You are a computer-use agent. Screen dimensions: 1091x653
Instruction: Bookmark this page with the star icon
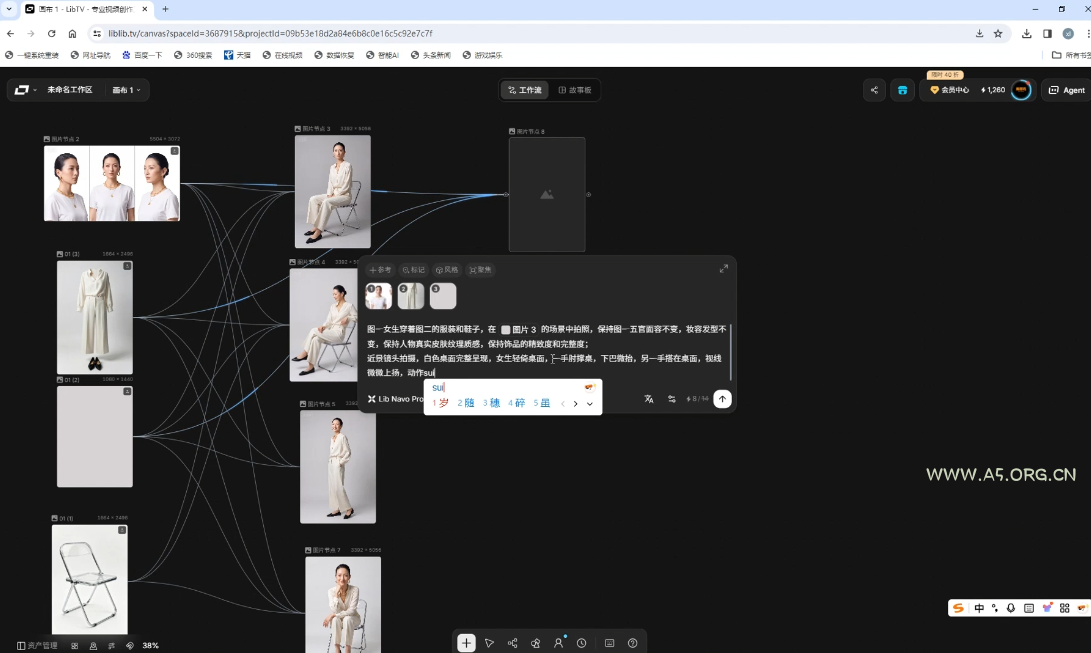click(x=998, y=33)
